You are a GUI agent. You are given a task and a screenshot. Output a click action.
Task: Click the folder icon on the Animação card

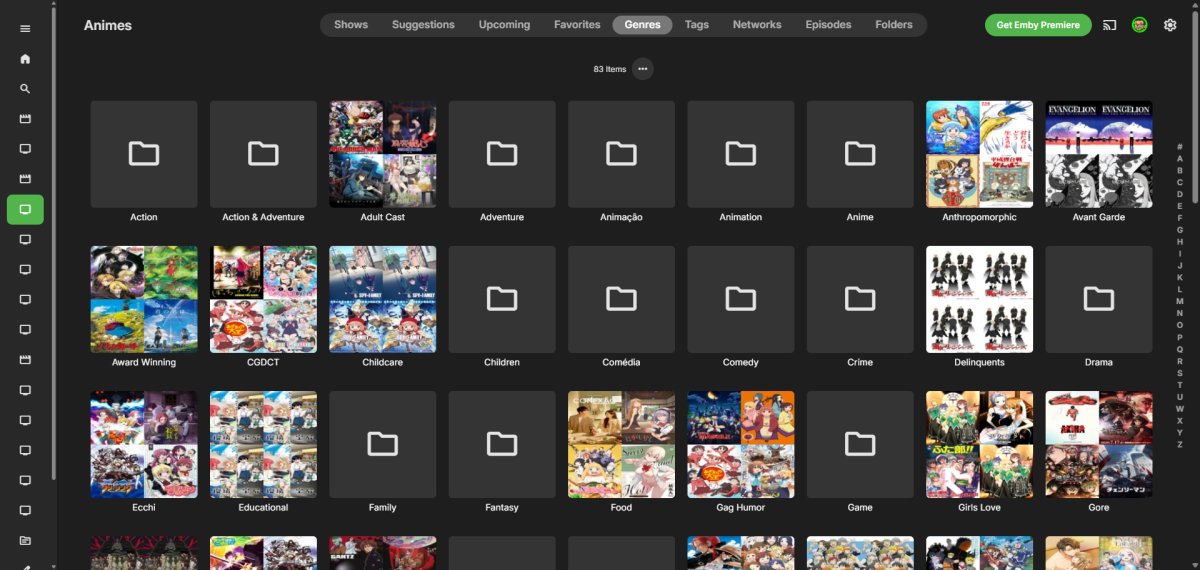[x=621, y=153]
